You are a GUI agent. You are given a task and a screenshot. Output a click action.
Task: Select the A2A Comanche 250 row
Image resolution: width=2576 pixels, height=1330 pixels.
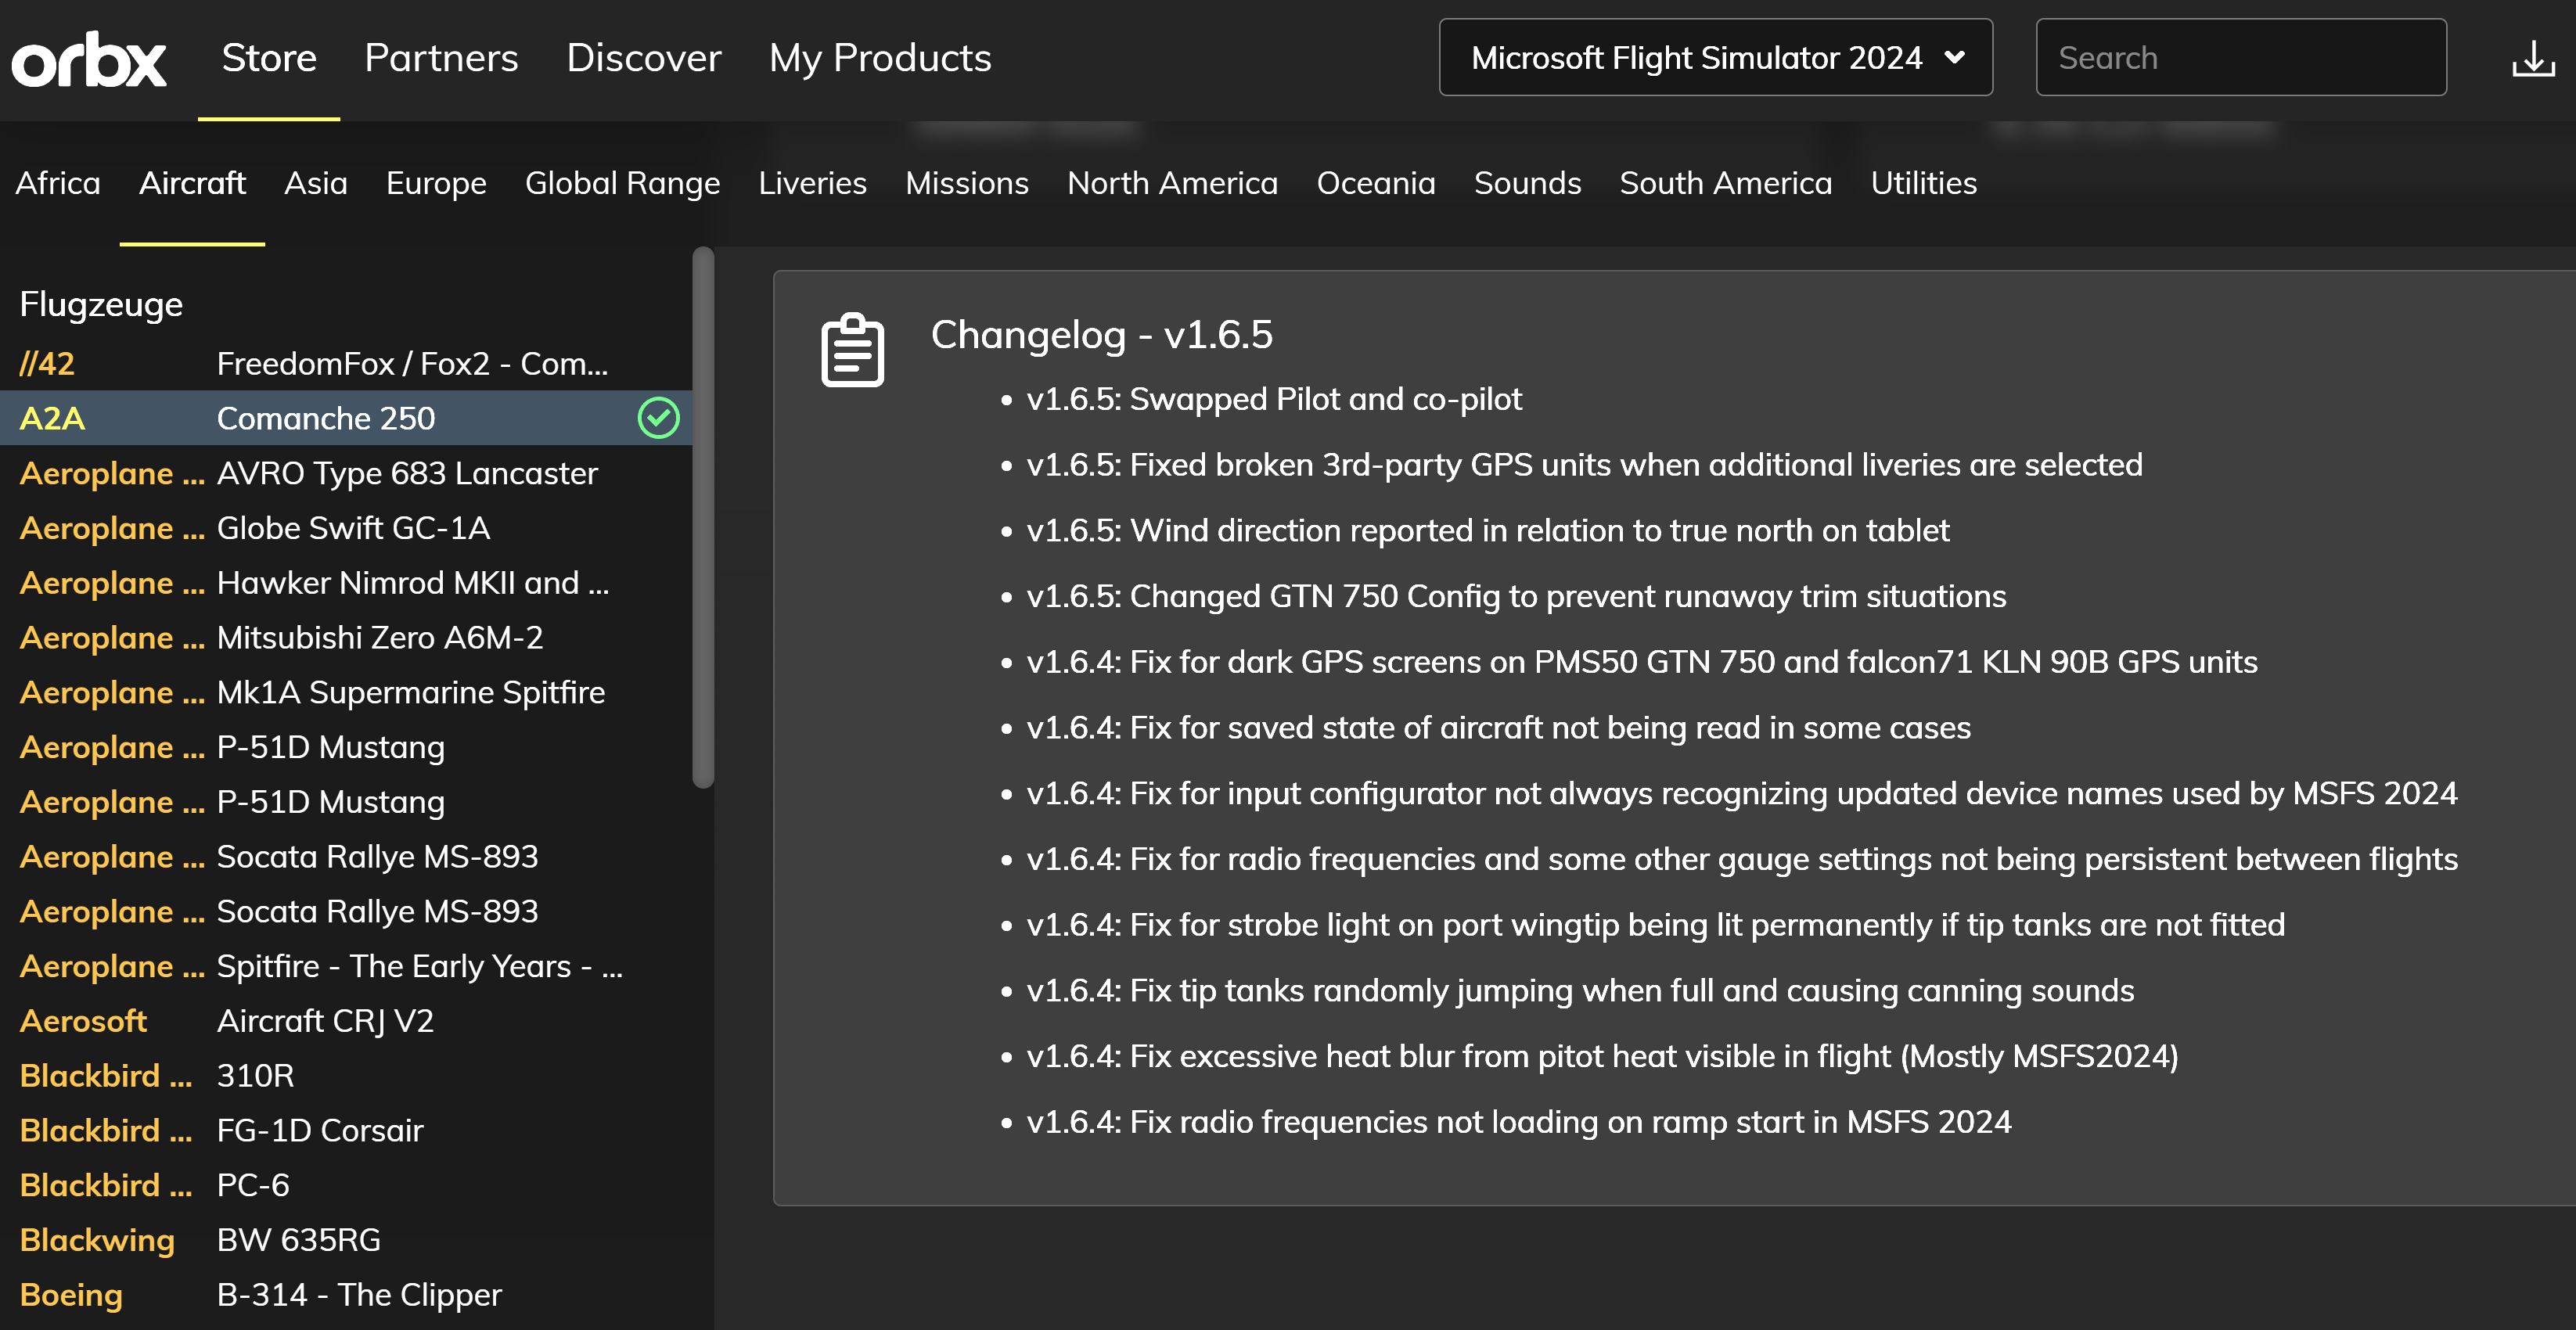click(346, 418)
